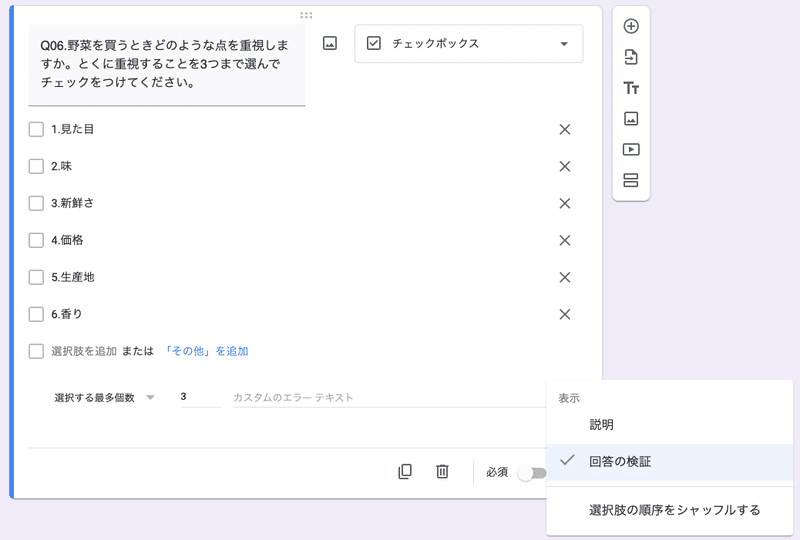
Task: Click the max count number field showing 3
Action: click(x=201, y=397)
